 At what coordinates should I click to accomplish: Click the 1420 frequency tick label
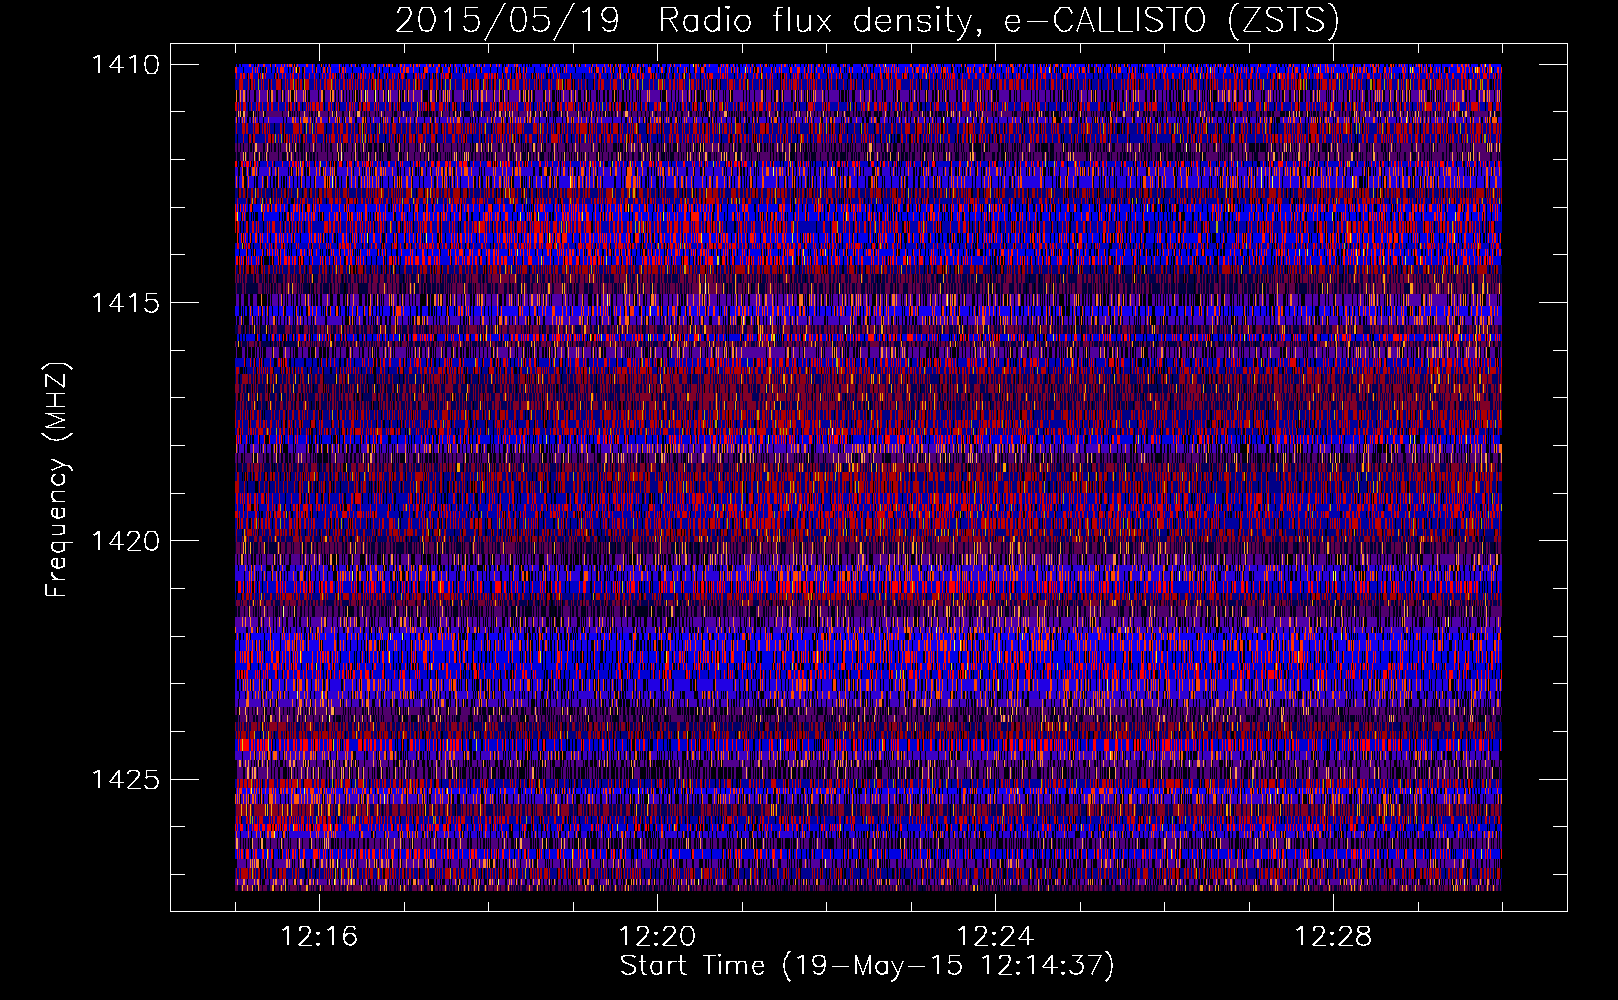125,541
